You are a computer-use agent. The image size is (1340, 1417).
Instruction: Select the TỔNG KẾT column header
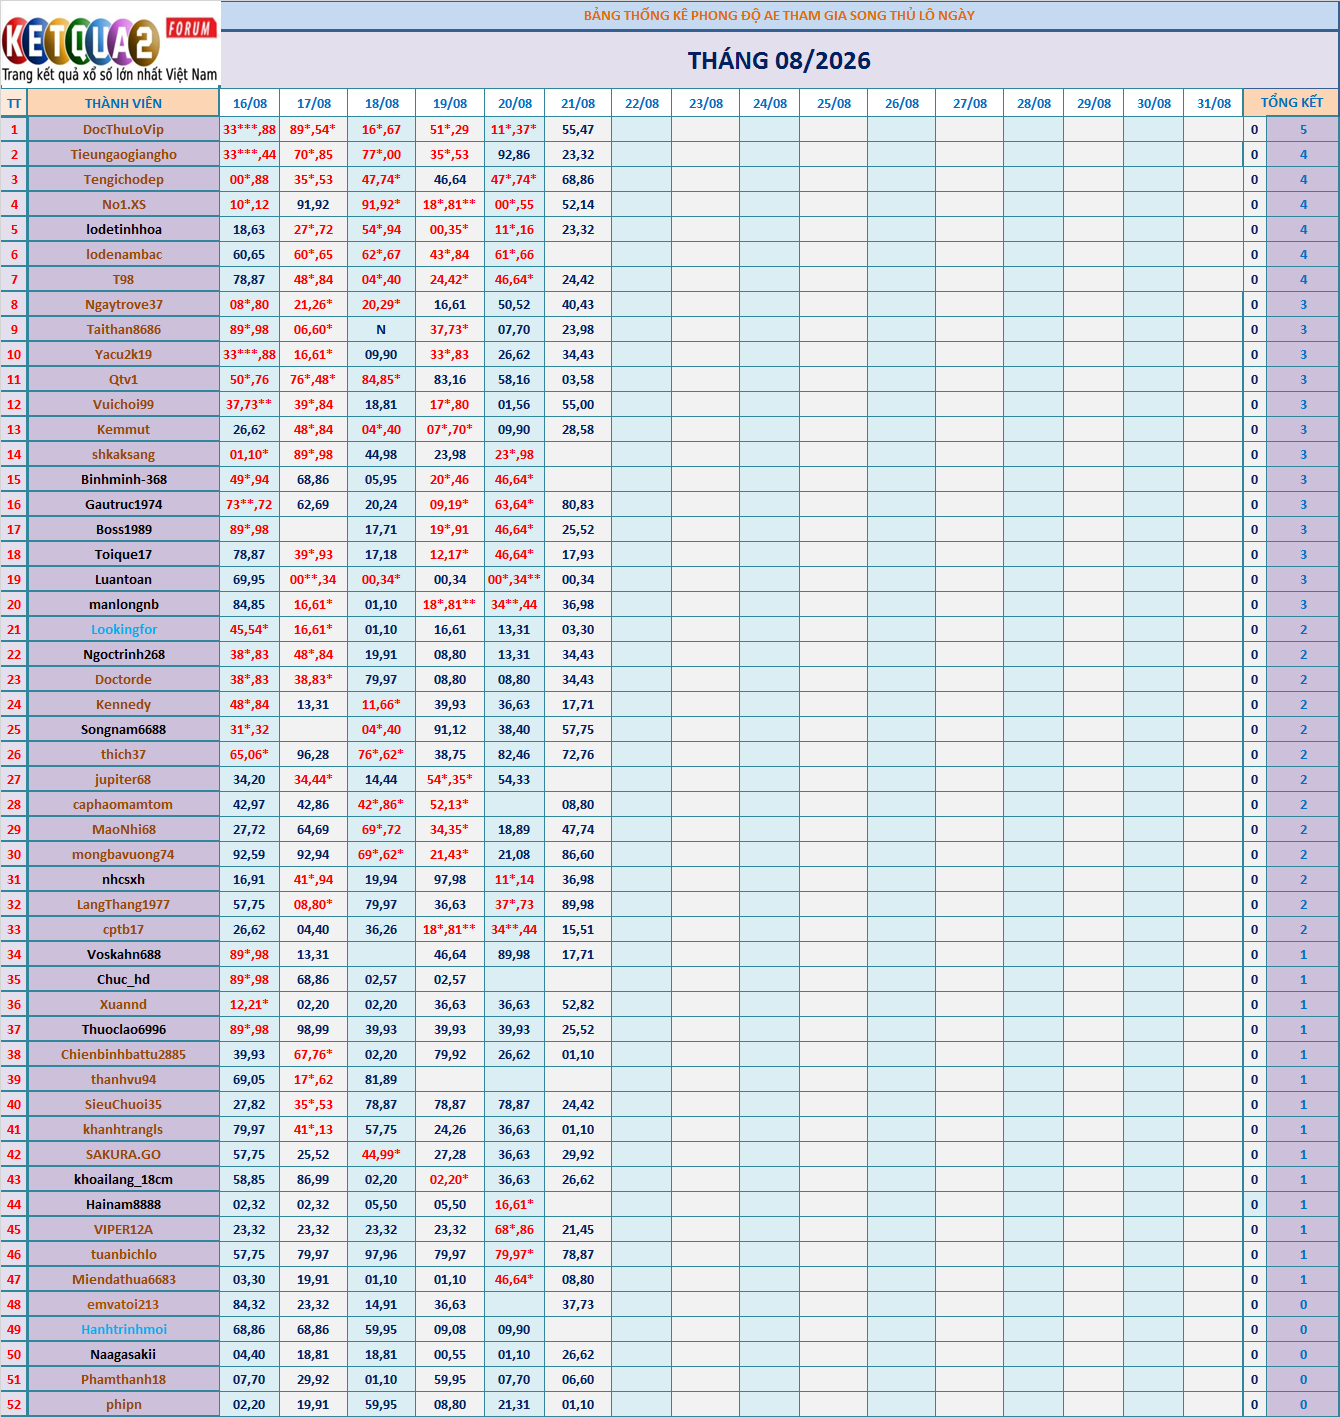coord(1291,102)
